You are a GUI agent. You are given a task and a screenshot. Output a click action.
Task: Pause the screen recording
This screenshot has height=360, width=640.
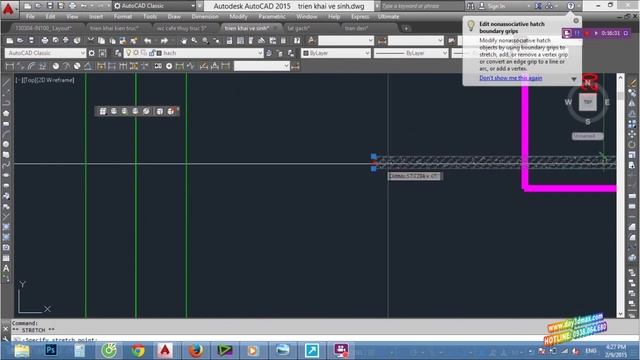point(577,33)
